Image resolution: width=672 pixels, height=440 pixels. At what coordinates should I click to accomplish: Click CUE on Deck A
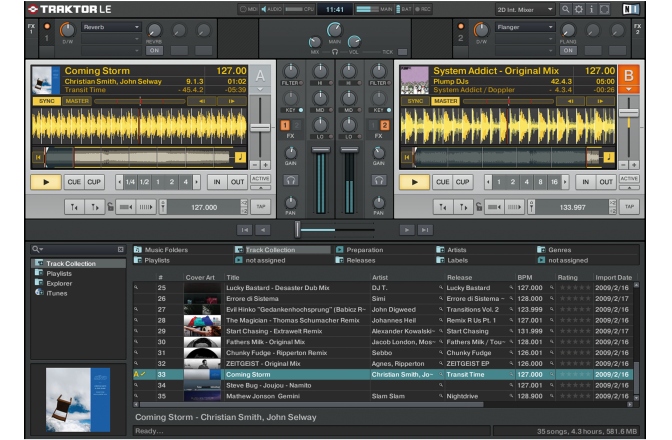[x=74, y=182]
